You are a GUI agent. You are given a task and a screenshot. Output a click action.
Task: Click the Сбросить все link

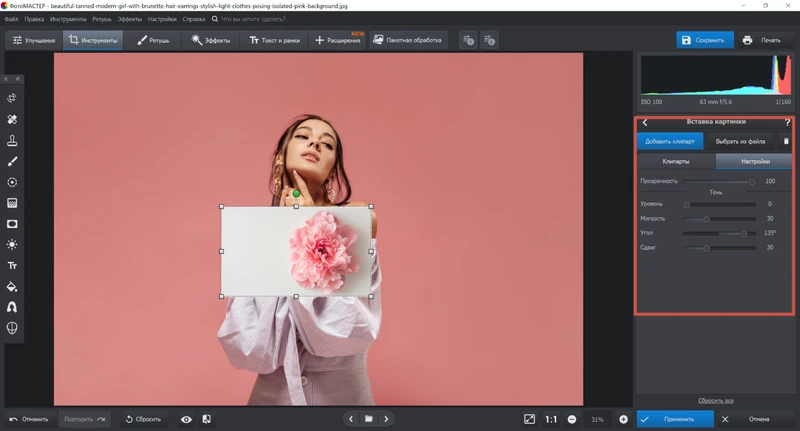click(716, 401)
